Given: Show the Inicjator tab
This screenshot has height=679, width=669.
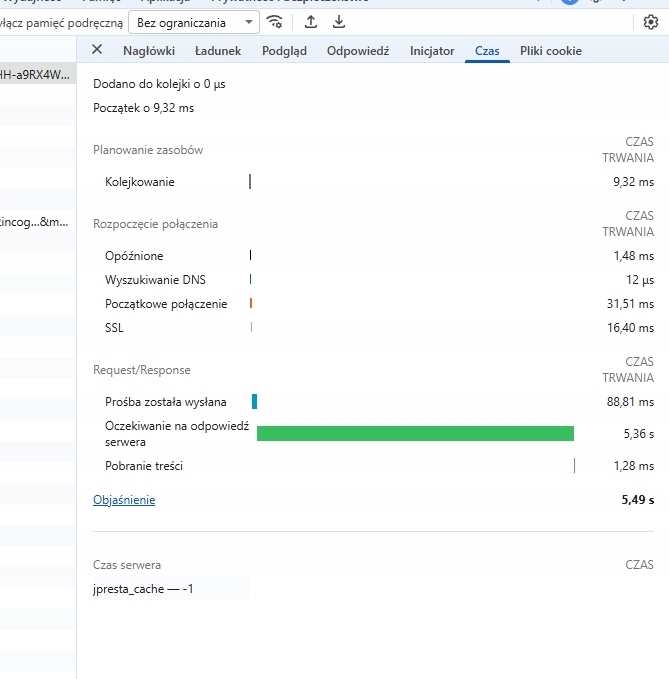Looking at the screenshot, I should click(x=432, y=51).
